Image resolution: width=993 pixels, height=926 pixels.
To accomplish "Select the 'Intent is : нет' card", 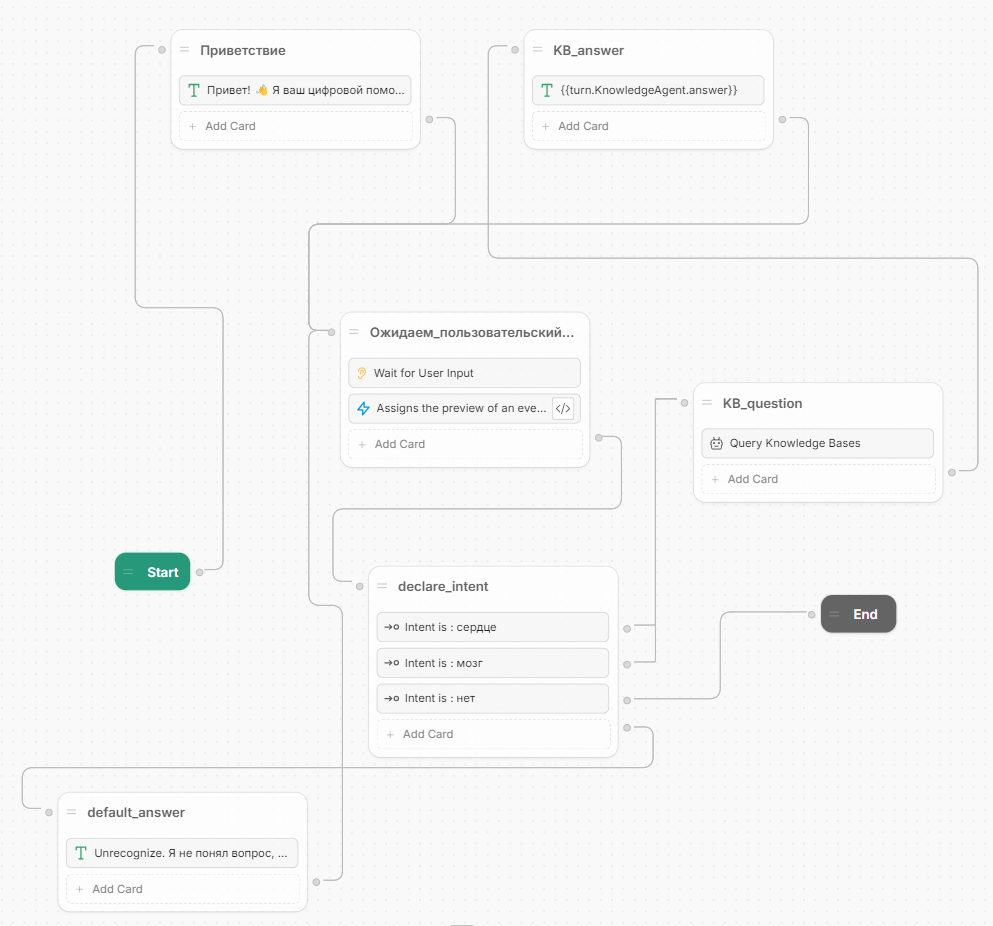I will point(492,698).
